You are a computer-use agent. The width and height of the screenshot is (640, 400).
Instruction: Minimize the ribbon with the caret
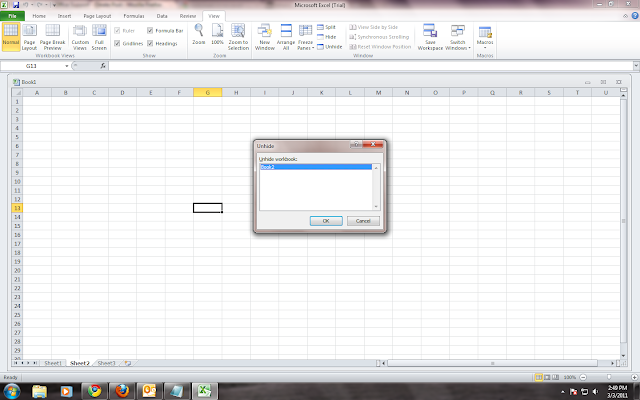point(625,16)
